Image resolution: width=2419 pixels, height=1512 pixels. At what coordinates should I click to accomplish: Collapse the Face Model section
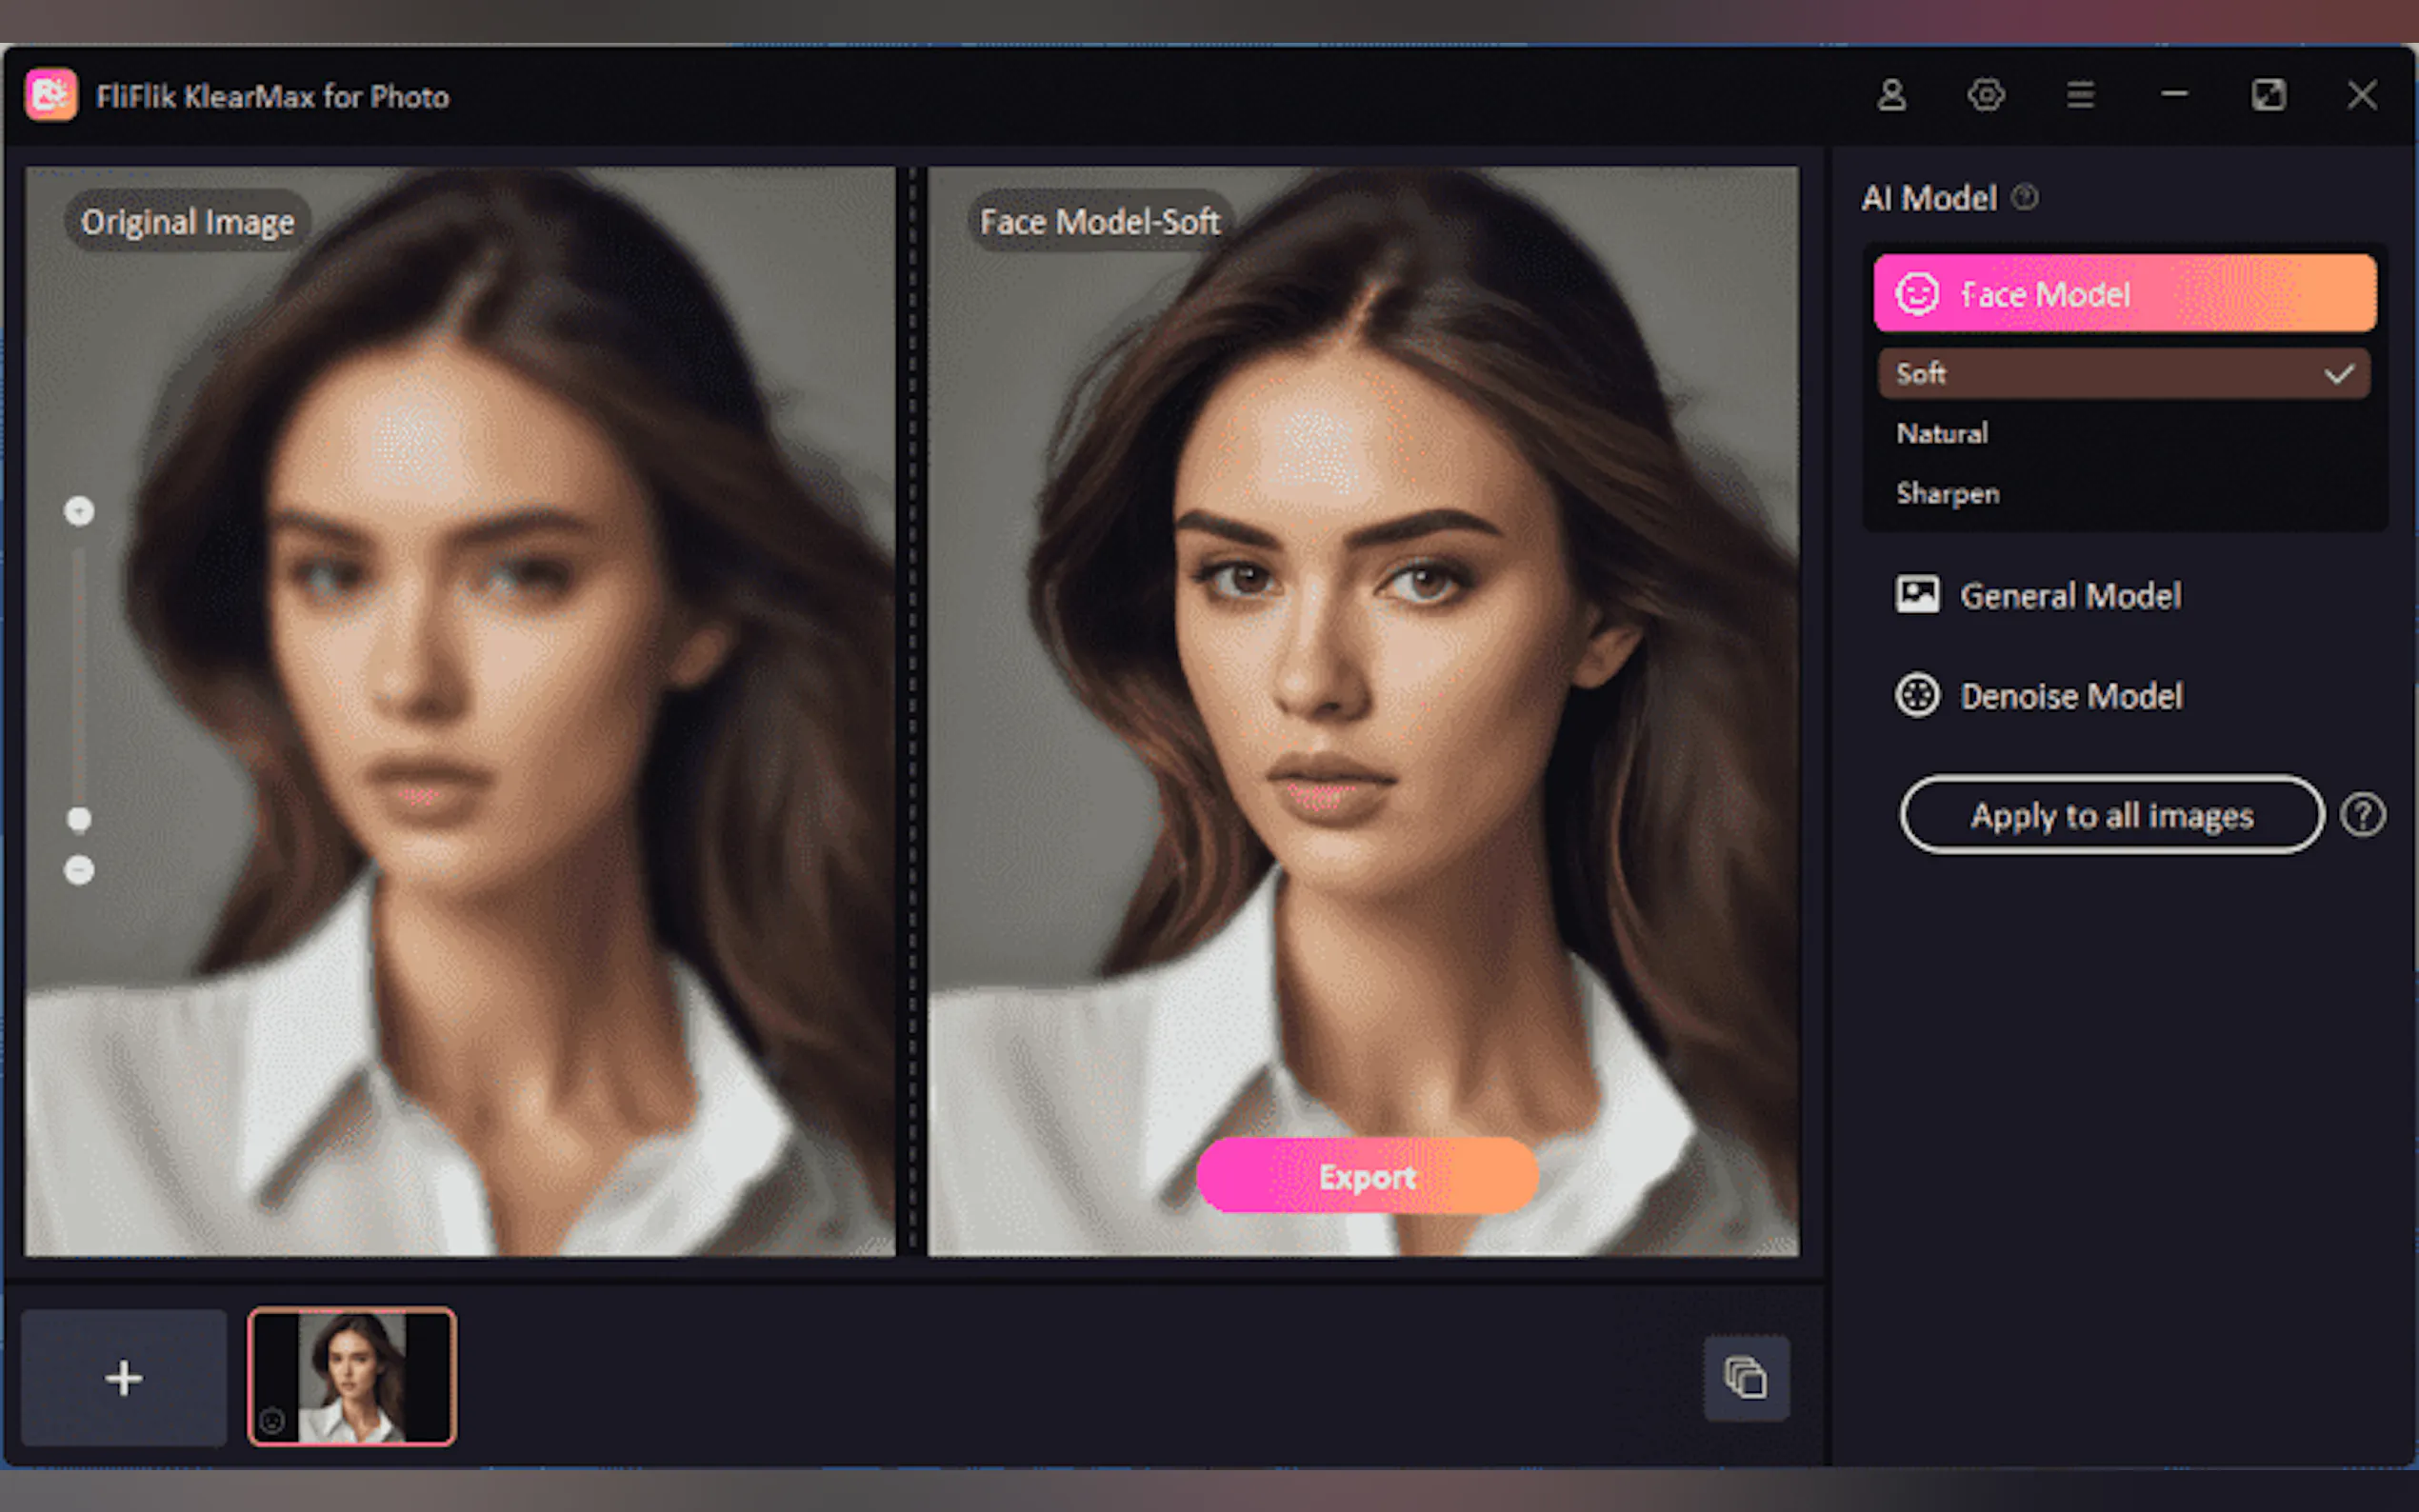point(2124,293)
